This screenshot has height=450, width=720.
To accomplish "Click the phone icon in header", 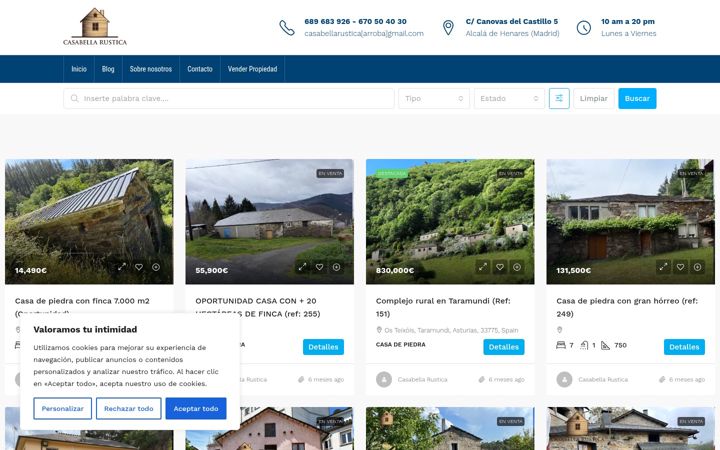I will [x=287, y=28].
